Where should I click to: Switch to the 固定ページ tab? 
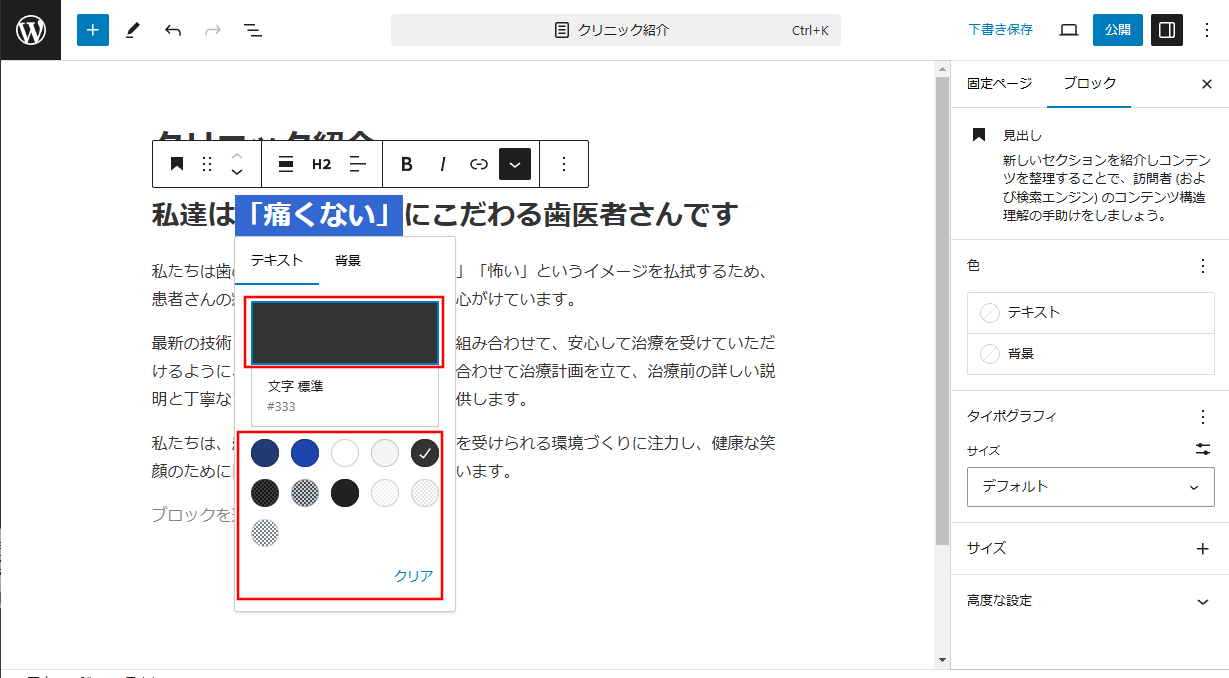999,84
